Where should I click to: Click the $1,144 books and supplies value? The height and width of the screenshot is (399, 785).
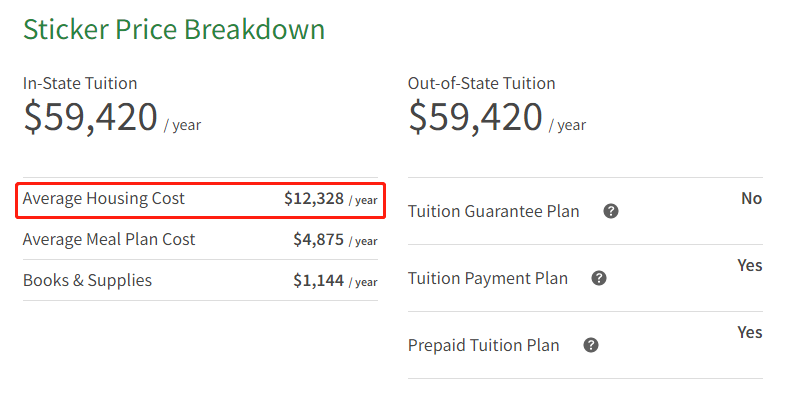coord(318,281)
